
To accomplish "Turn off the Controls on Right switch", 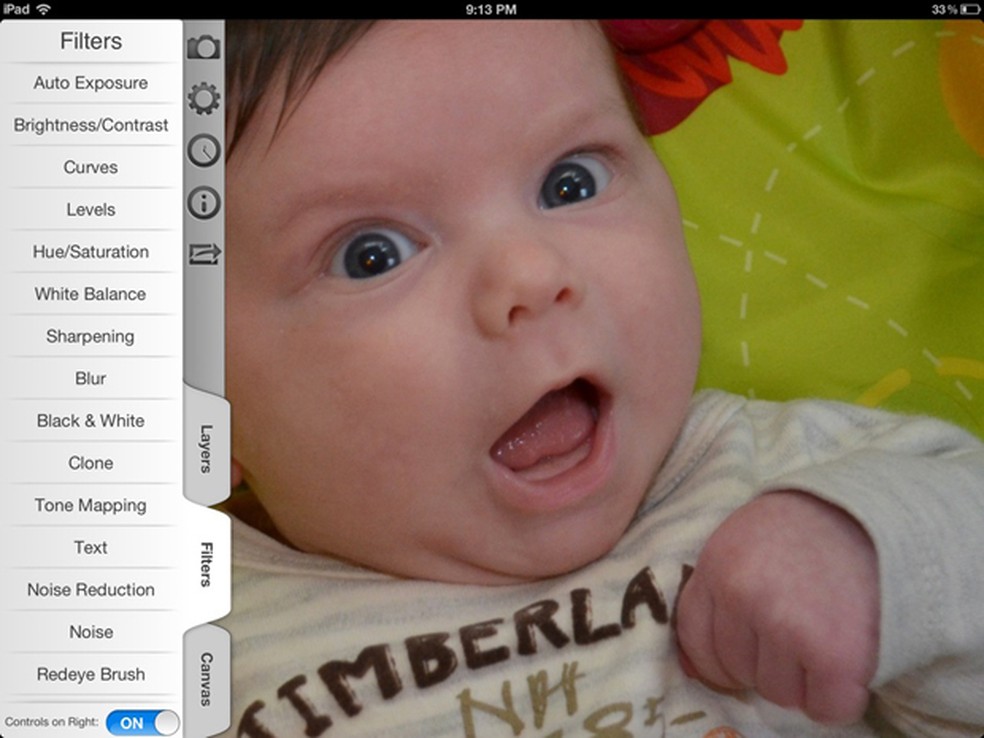I will [x=142, y=723].
